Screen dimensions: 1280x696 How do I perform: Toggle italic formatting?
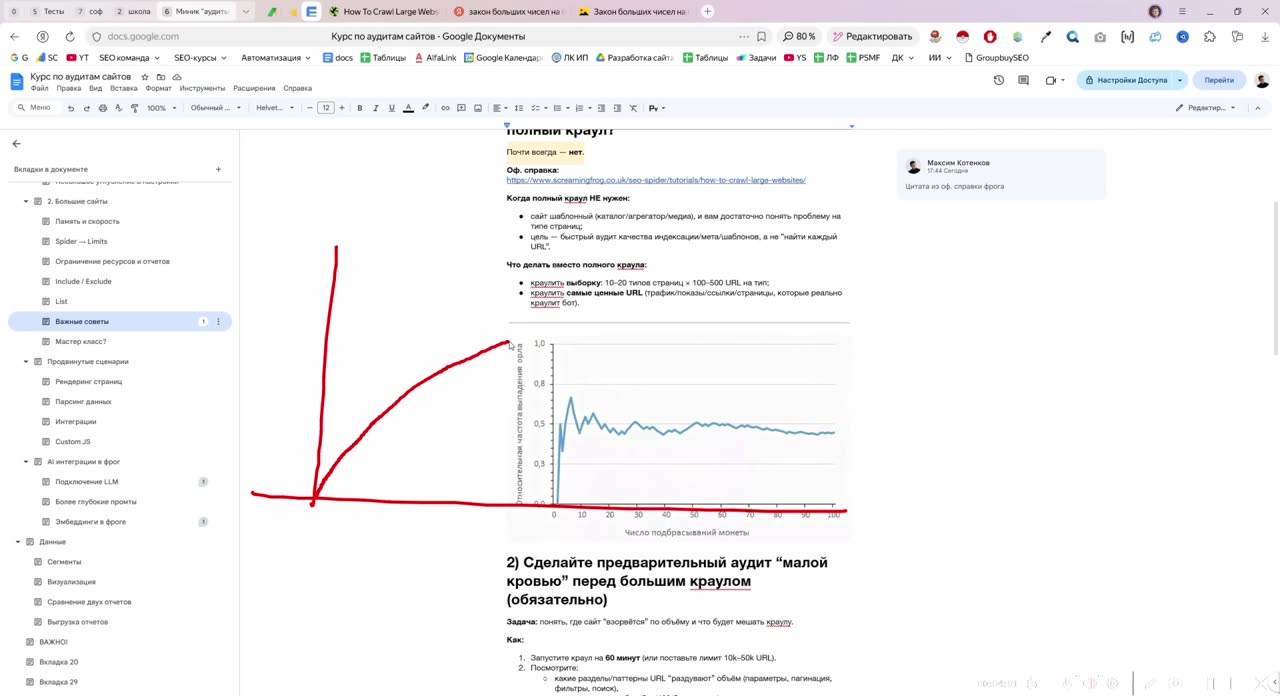[375, 108]
